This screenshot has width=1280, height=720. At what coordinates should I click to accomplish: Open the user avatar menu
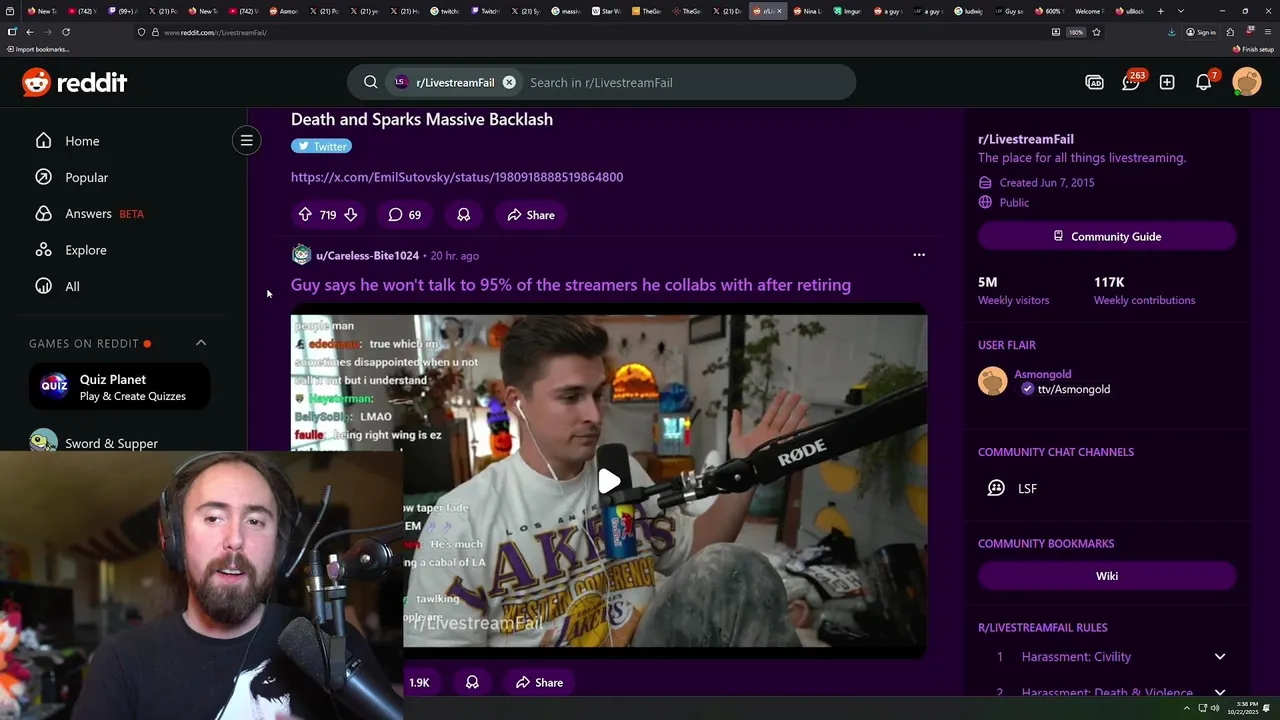[1247, 82]
